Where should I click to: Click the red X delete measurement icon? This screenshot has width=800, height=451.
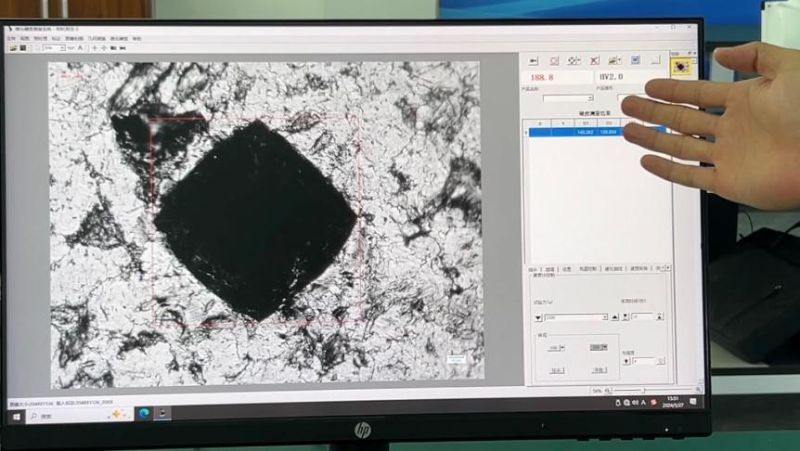click(x=594, y=61)
